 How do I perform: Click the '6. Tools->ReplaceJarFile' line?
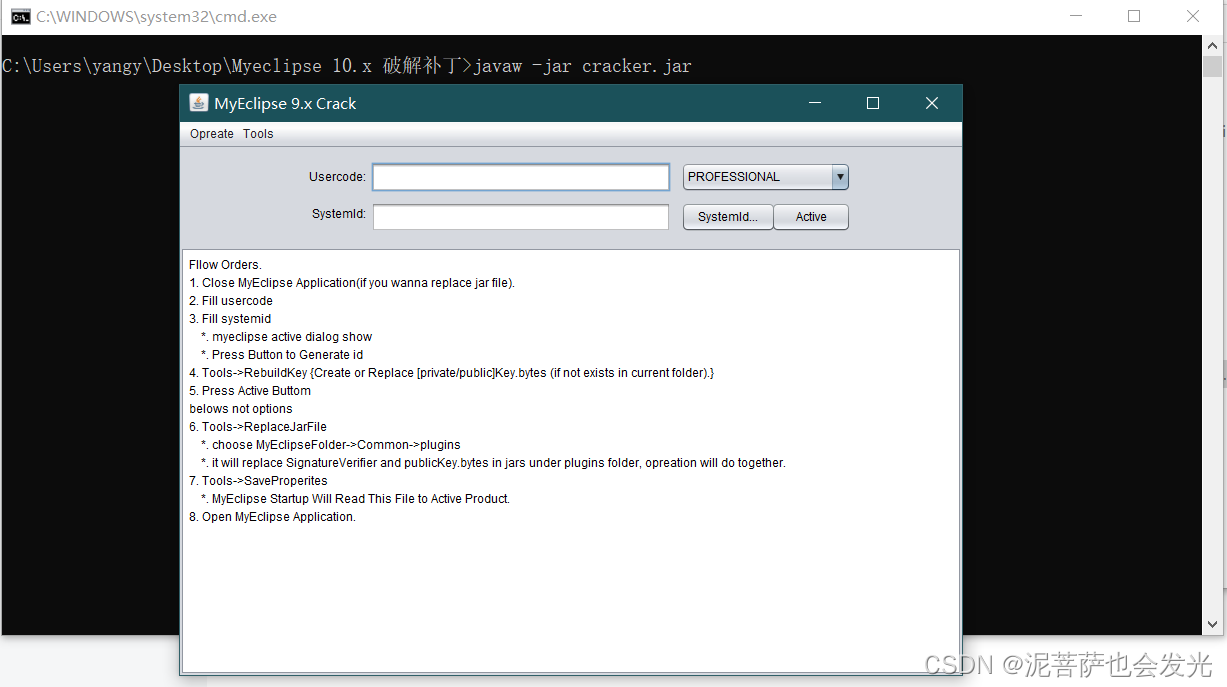tap(258, 427)
